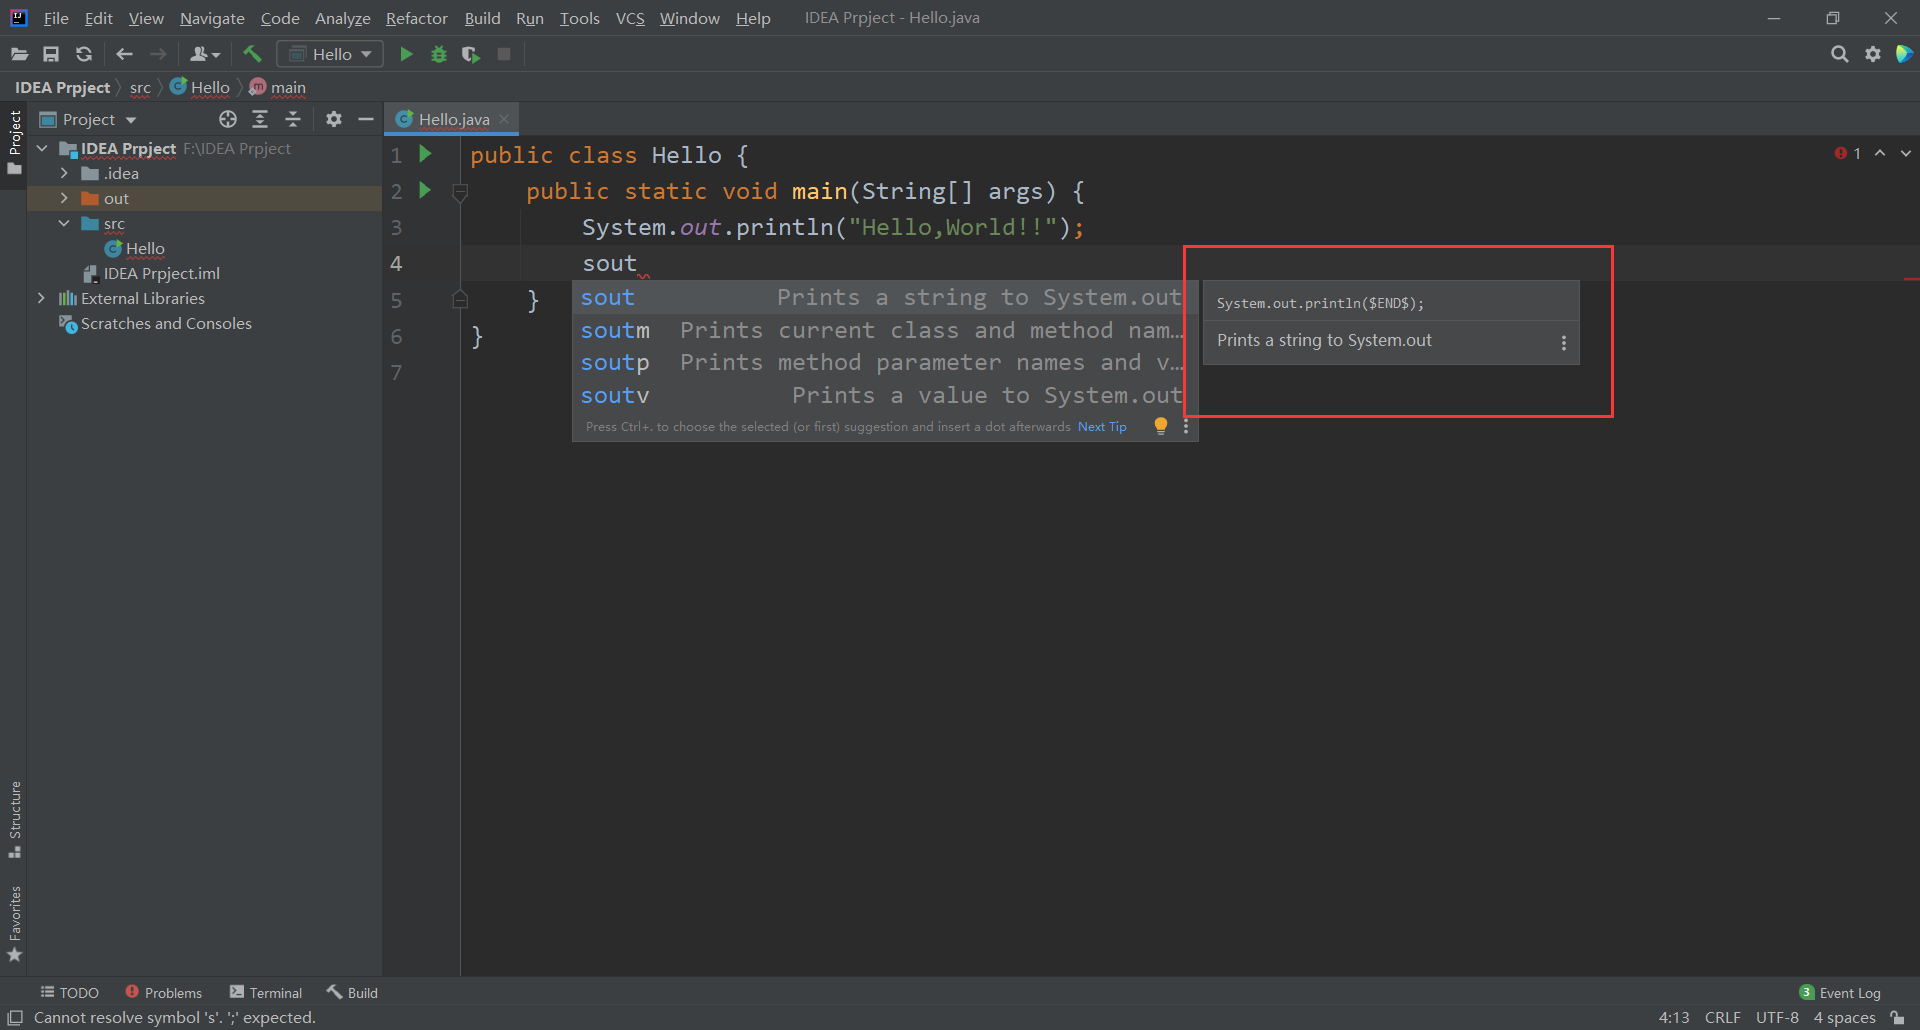Open the Hello run configuration dropdown

coord(330,54)
